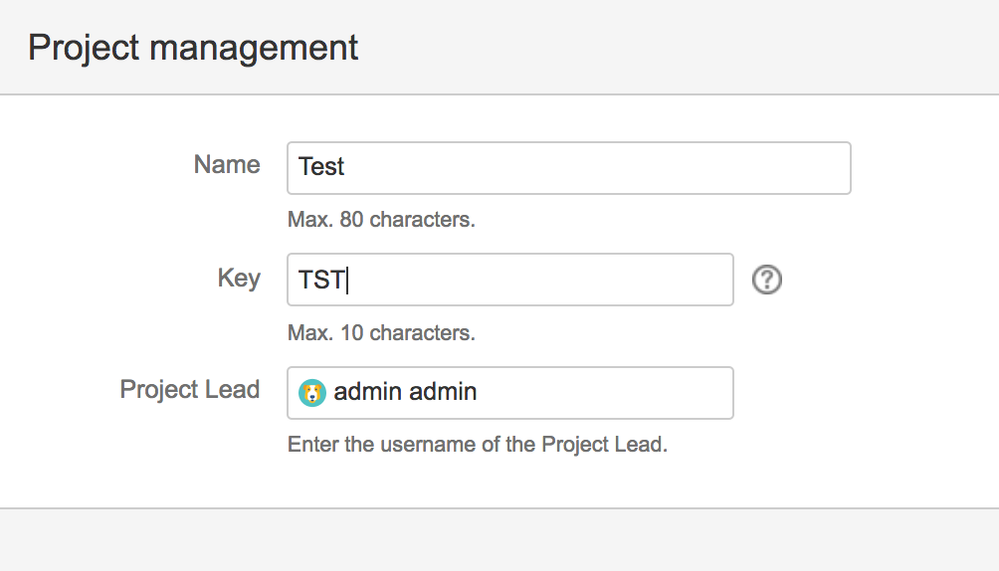
Task: Click the admin avatar in Project Lead
Action: [x=312, y=393]
